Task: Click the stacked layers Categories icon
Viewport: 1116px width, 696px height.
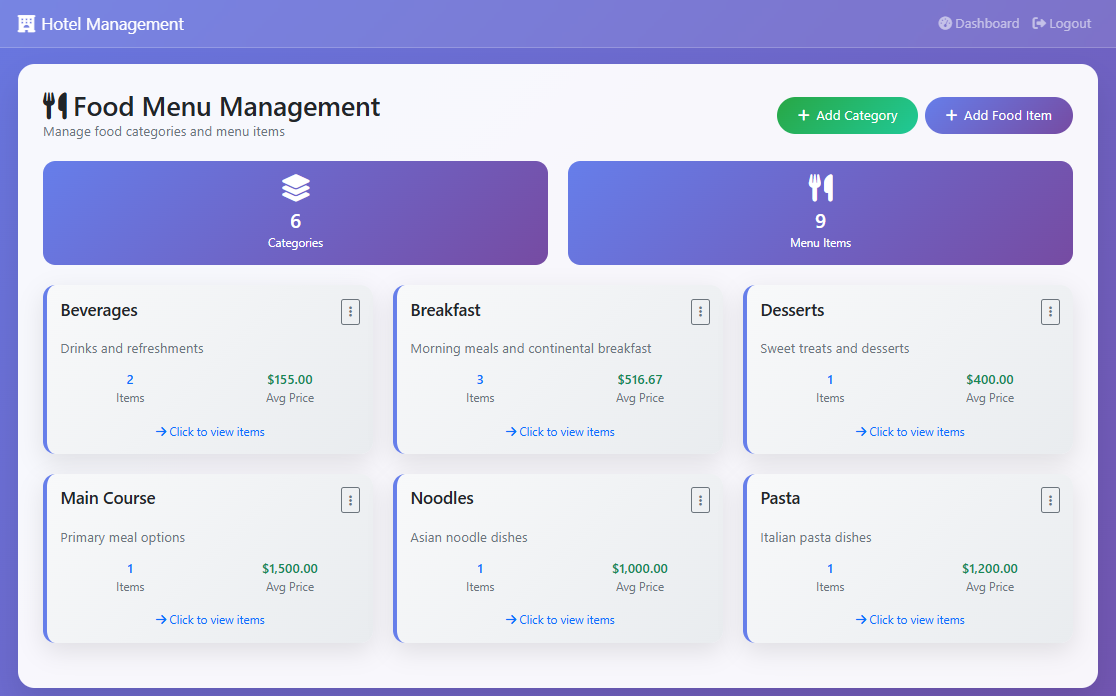Action: (295, 188)
